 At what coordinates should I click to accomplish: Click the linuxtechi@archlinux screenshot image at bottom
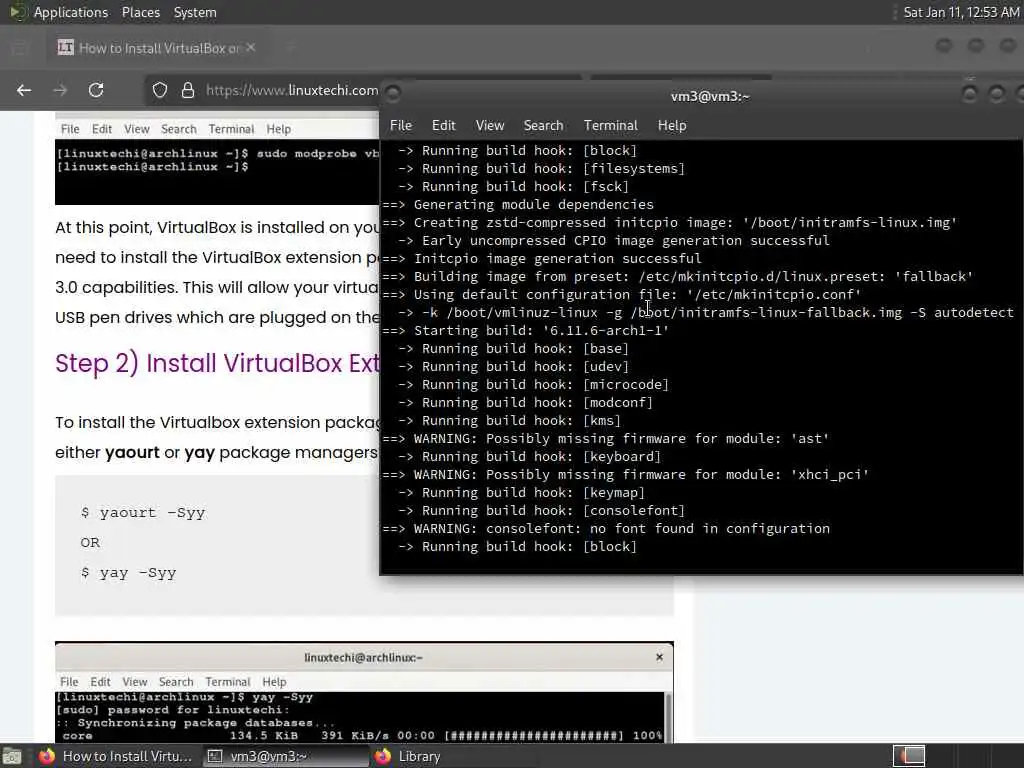(364, 692)
